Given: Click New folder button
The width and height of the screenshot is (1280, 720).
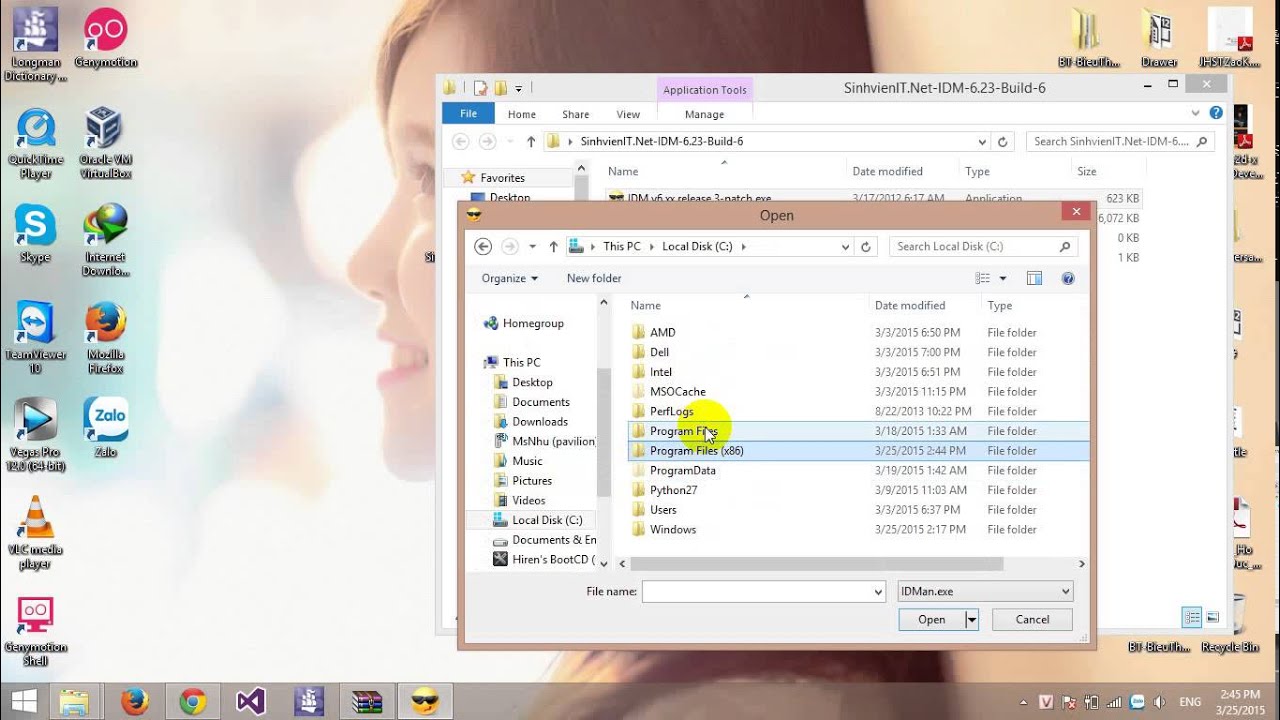Looking at the screenshot, I should click(x=594, y=278).
